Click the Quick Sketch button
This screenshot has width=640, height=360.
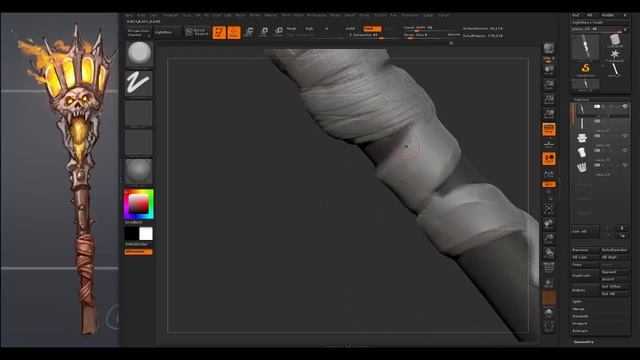[197, 32]
